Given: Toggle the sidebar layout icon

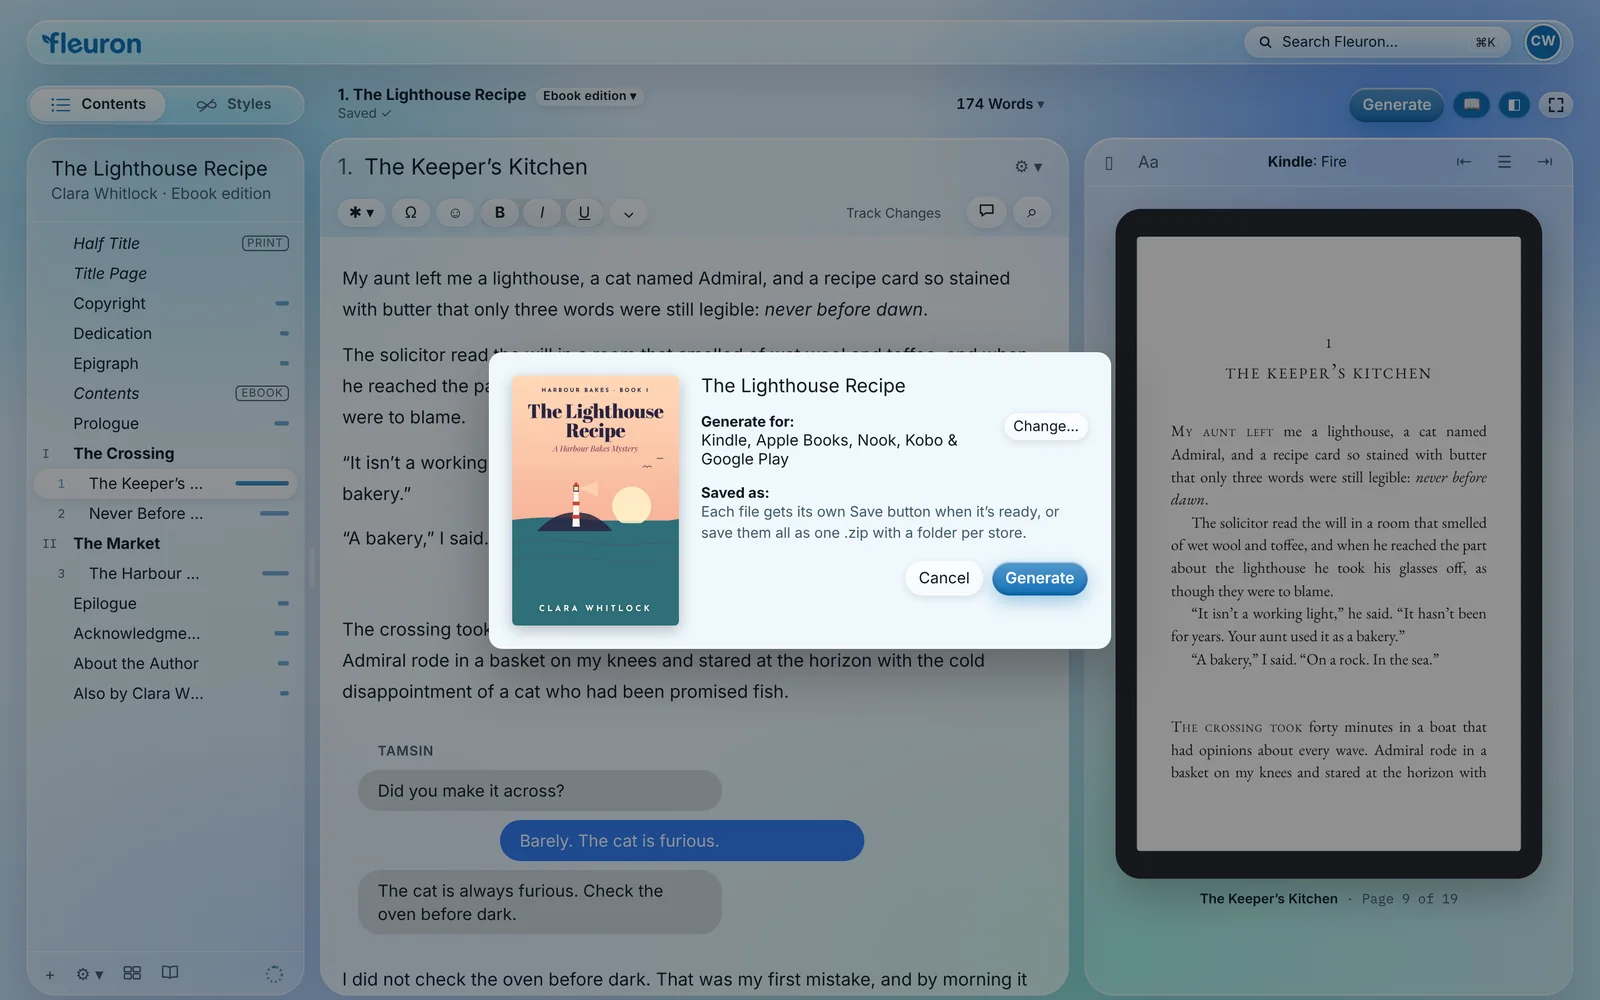Looking at the screenshot, I should point(1514,104).
